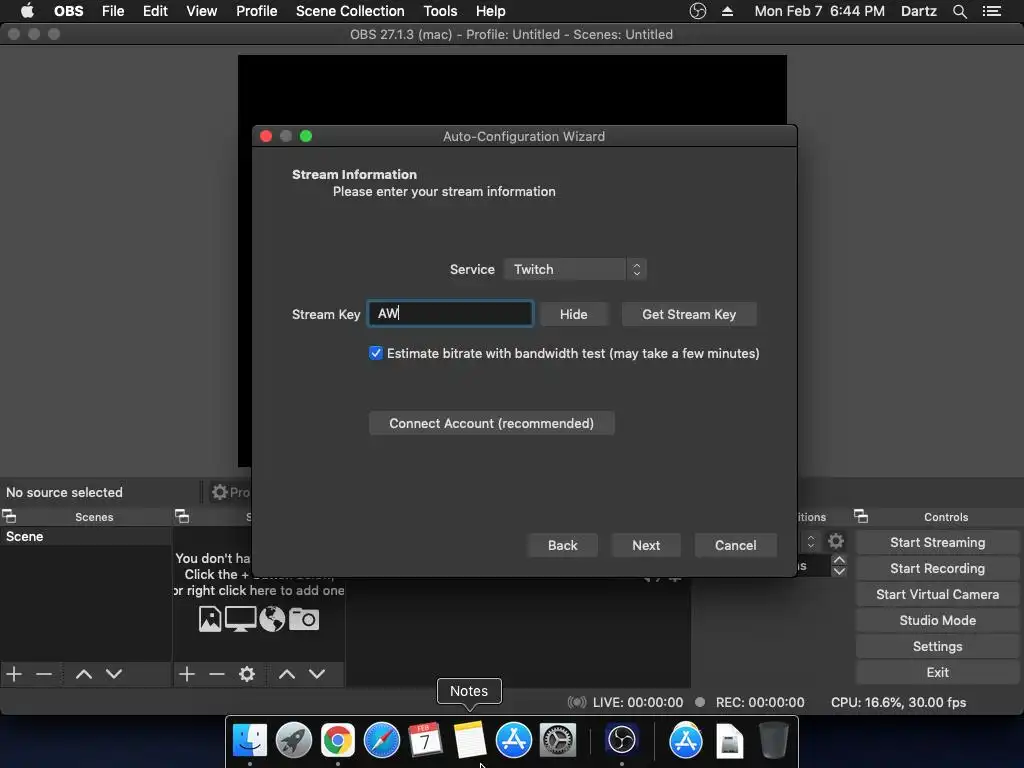Open the source Properties gear button
Screen dimensions: 1024x768
(230, 492)
